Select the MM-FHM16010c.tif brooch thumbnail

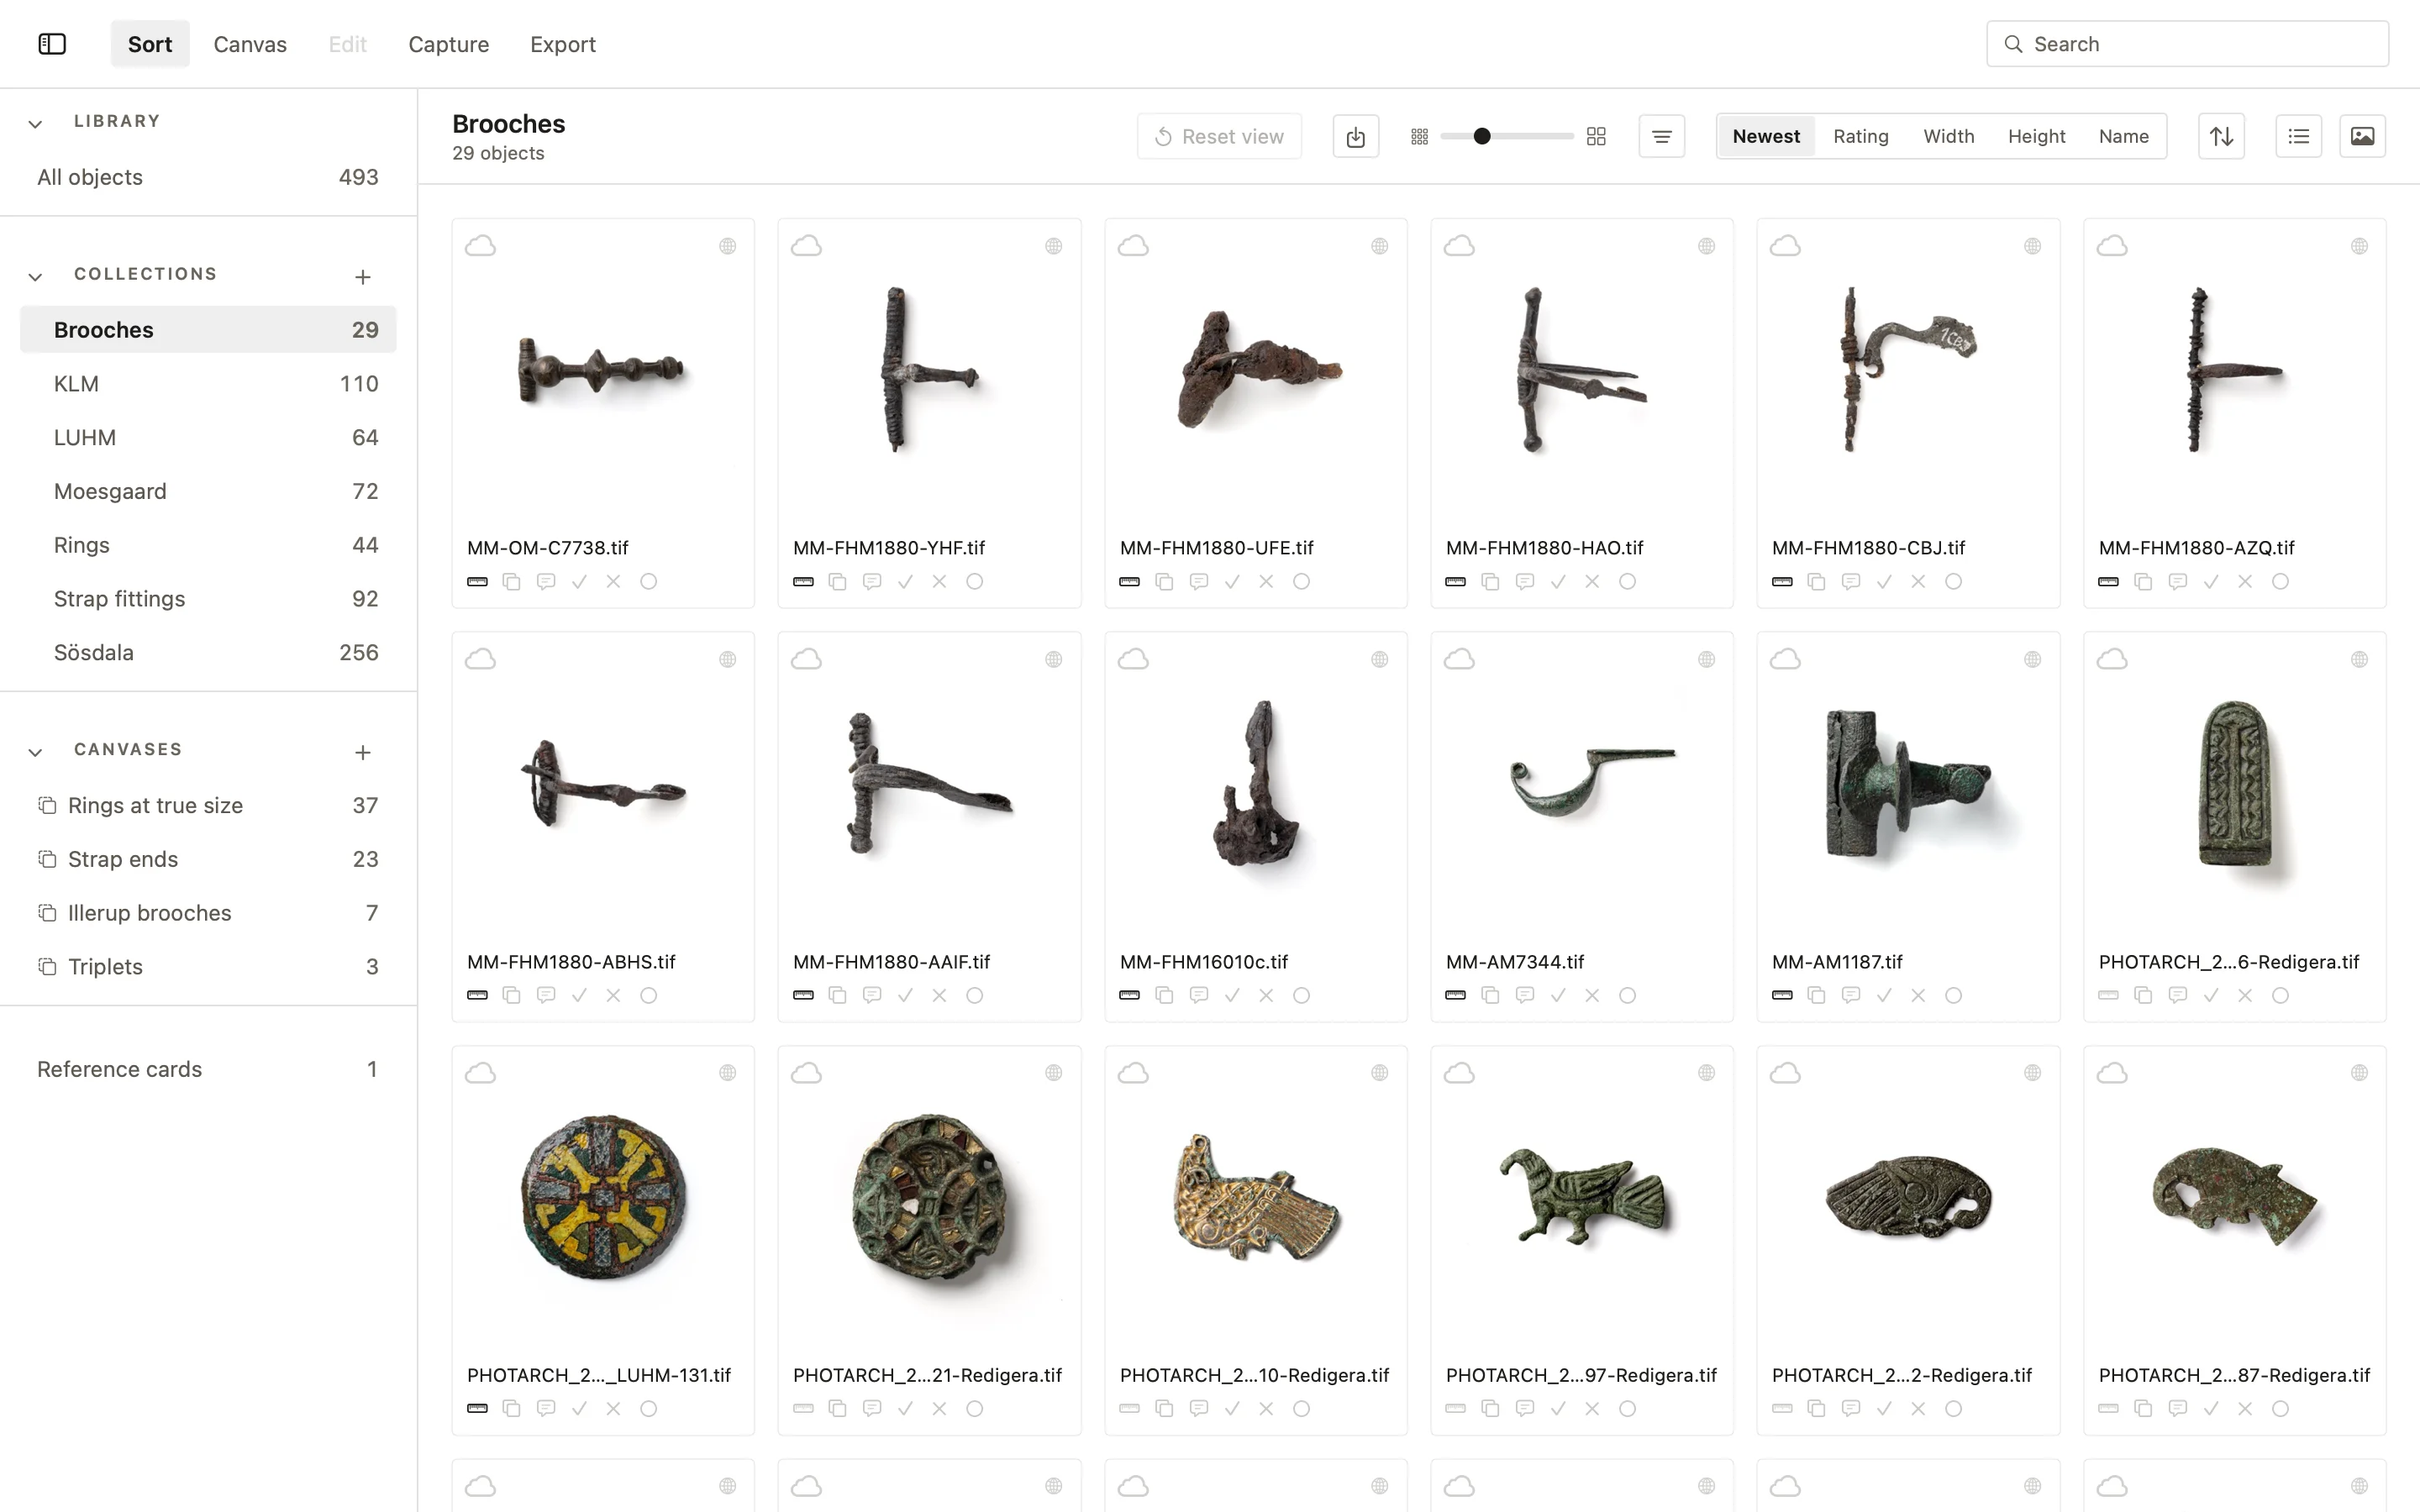click(1255, 783)
